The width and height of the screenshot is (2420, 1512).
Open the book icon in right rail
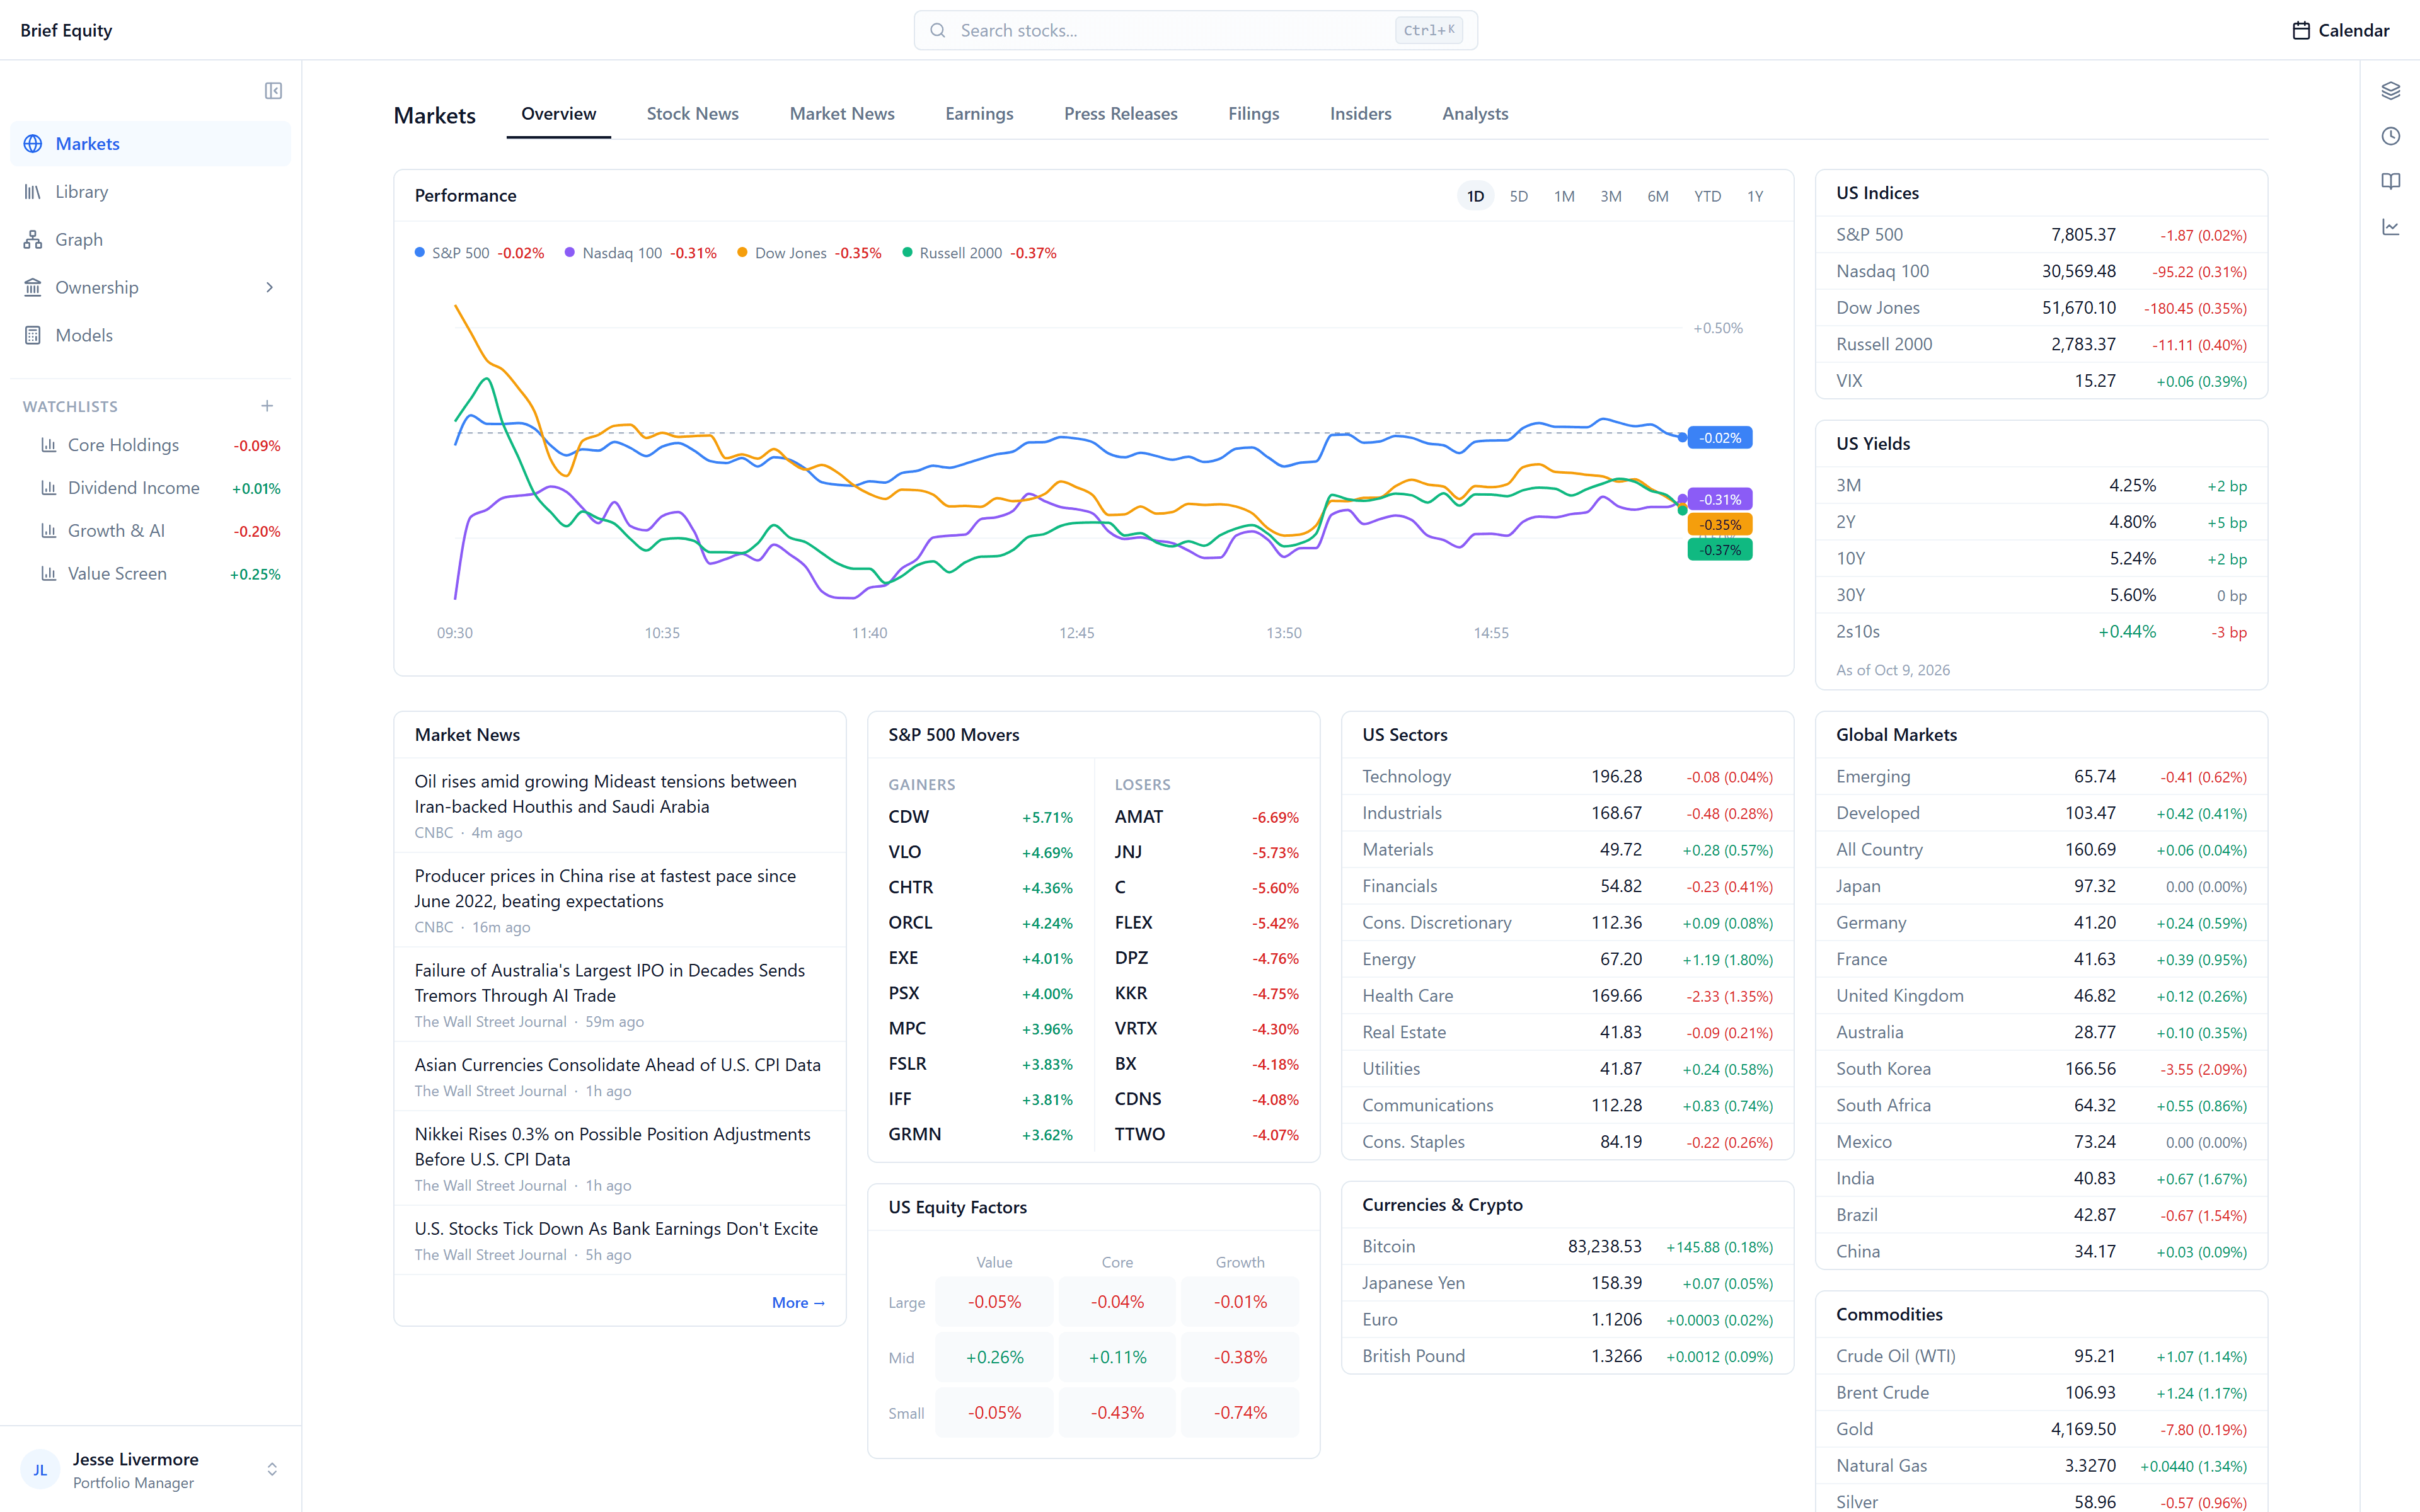pyautogui.click(x=2391, y=182)
